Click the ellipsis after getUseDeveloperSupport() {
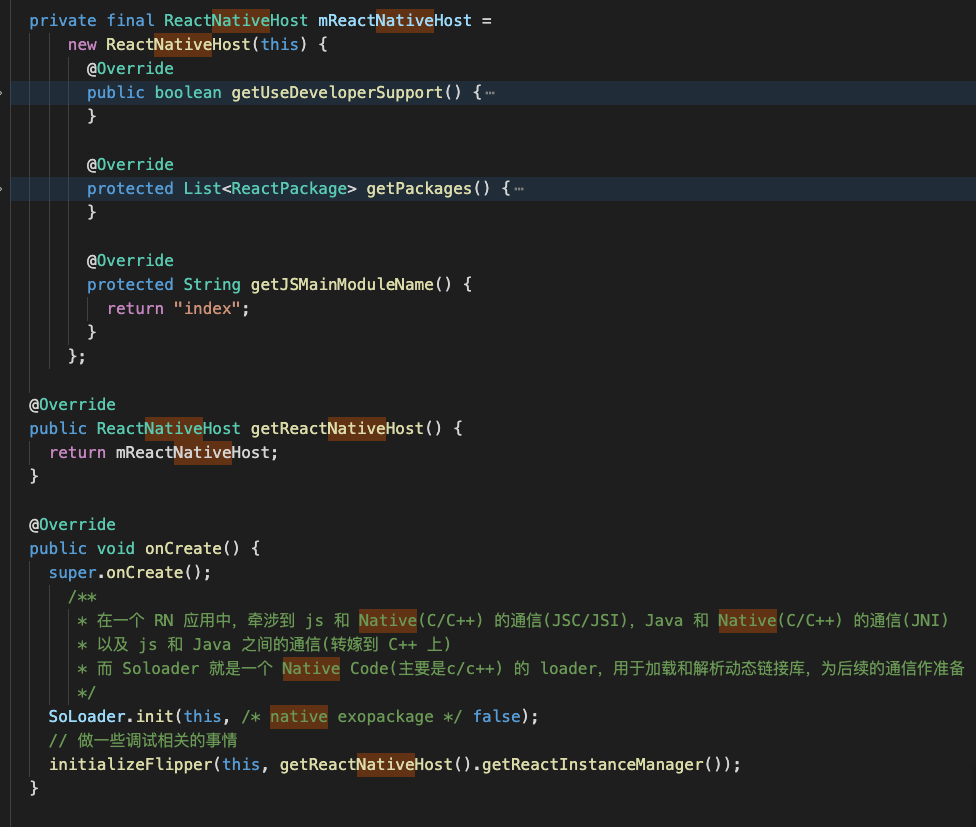976x827 pixels. (490, 93)
